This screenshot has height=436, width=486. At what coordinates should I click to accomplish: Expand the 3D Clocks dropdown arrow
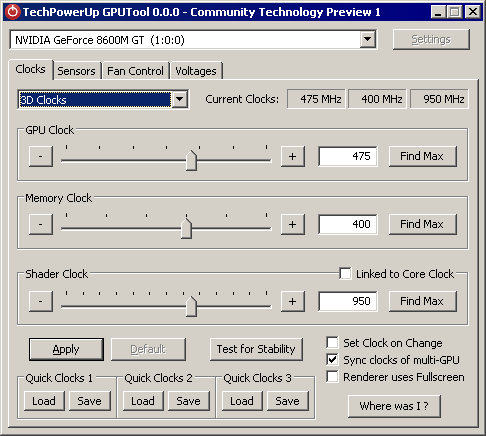click(180, 99)
